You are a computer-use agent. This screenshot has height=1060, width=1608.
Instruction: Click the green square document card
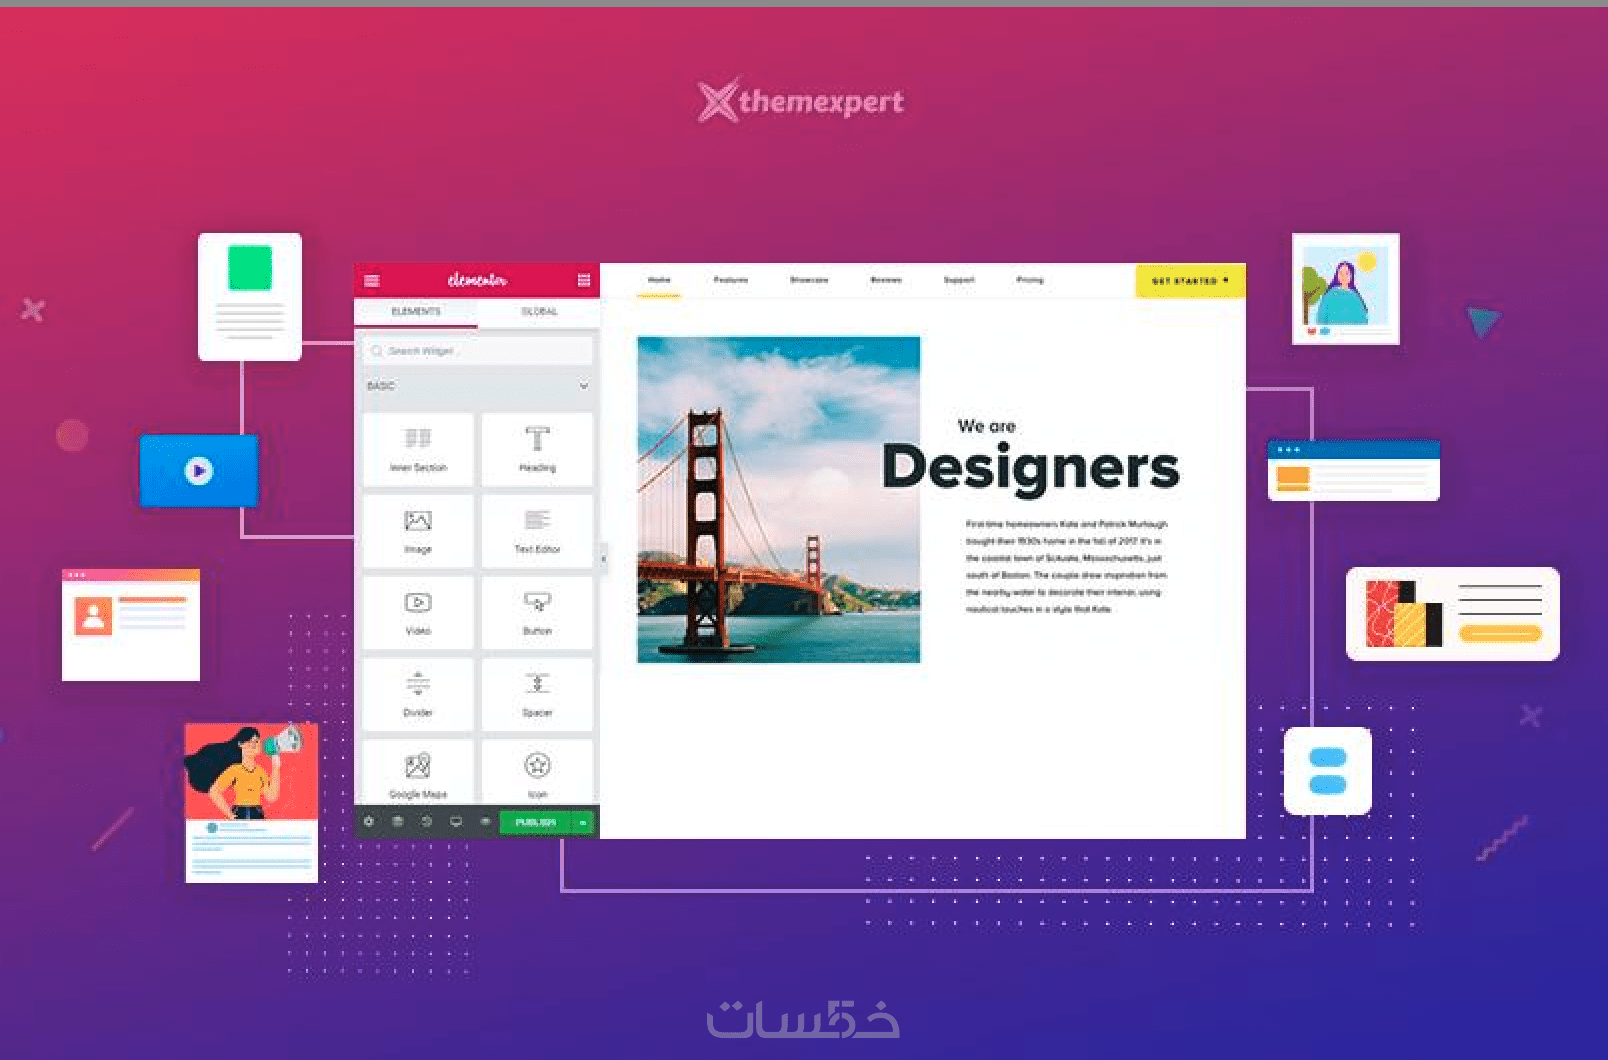coord(250,296)
